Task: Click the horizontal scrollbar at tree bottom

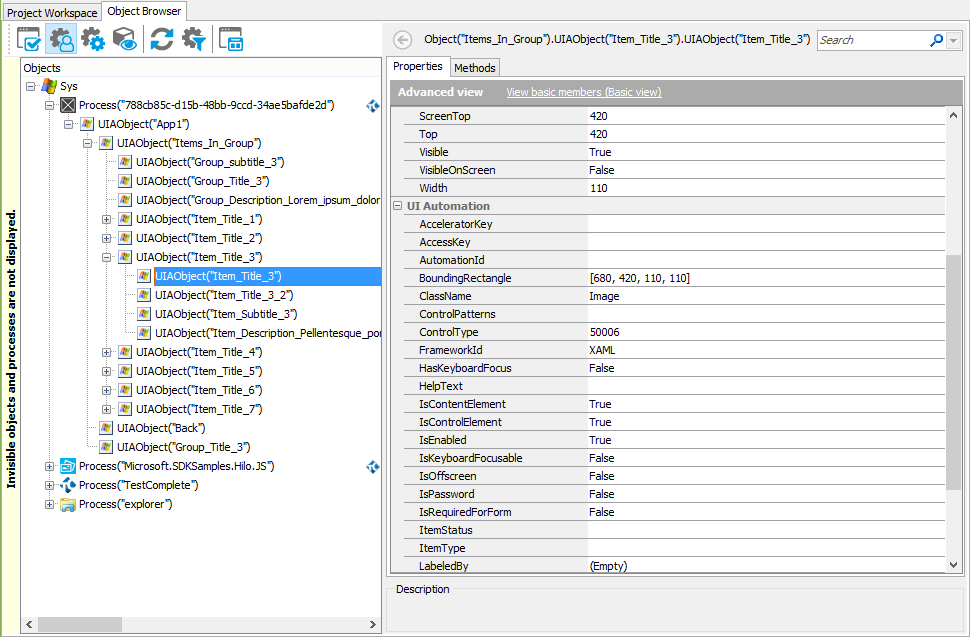Action: click(80, 625)
